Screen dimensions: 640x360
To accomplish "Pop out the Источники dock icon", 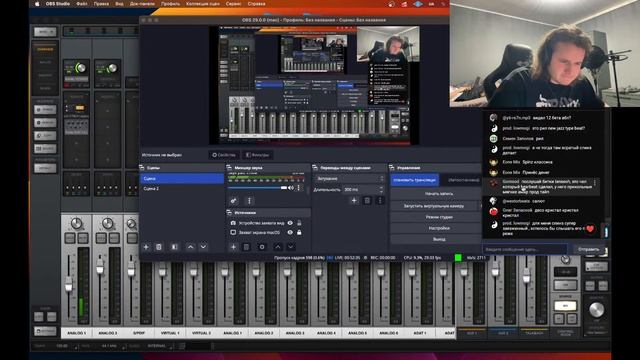I will coord(229,212).
